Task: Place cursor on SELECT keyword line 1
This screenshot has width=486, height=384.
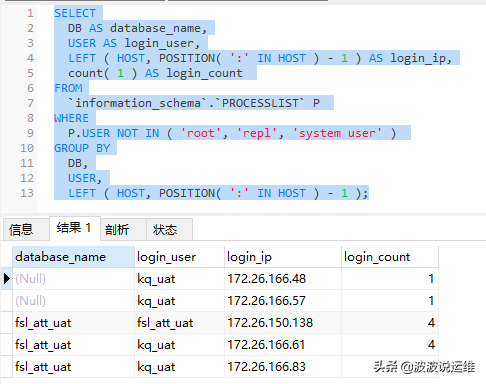Action: tap(75, 13)
